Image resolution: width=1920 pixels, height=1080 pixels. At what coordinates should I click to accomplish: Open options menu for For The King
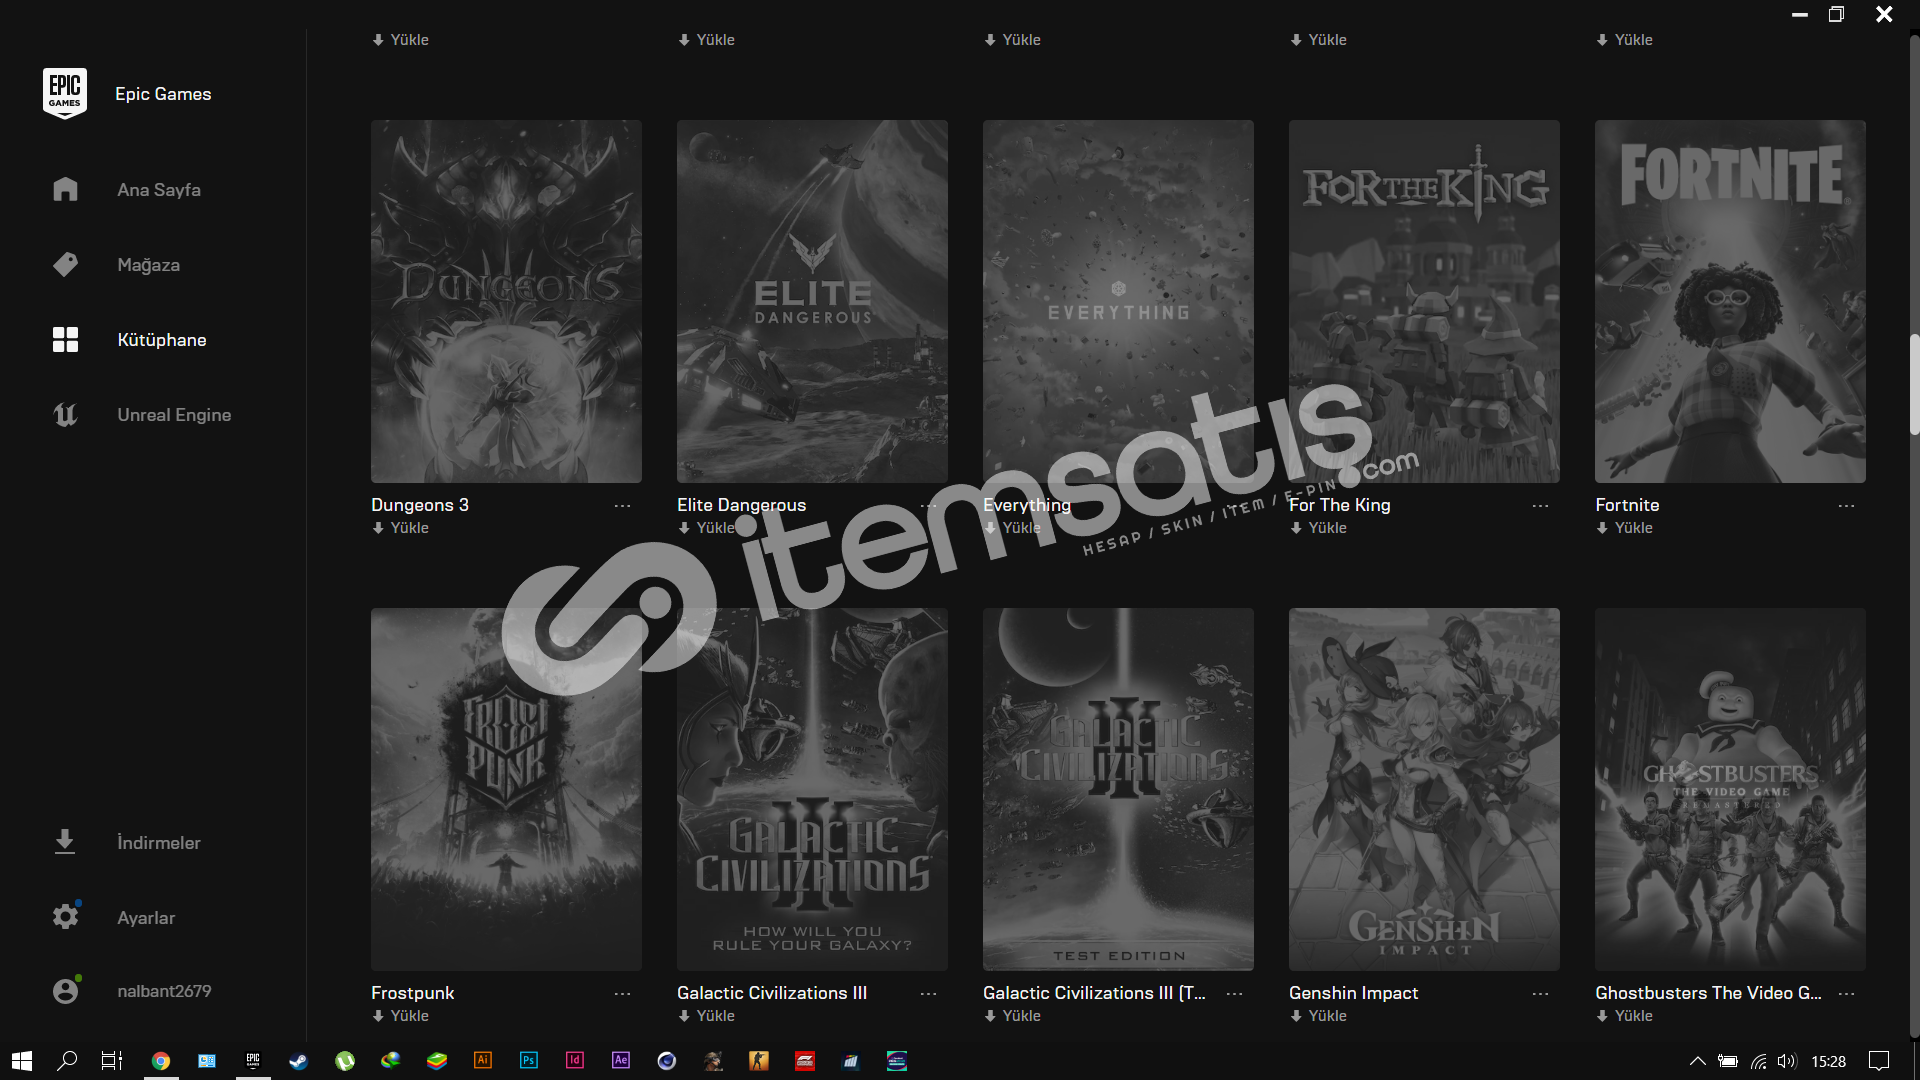[x=1540, y=506]
